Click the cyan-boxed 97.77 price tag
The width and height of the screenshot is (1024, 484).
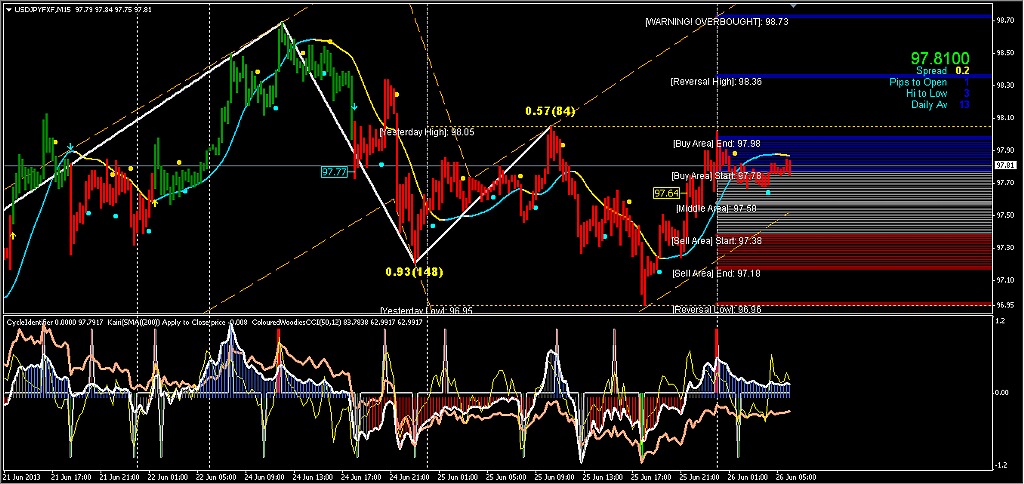[x=334, y=172]
